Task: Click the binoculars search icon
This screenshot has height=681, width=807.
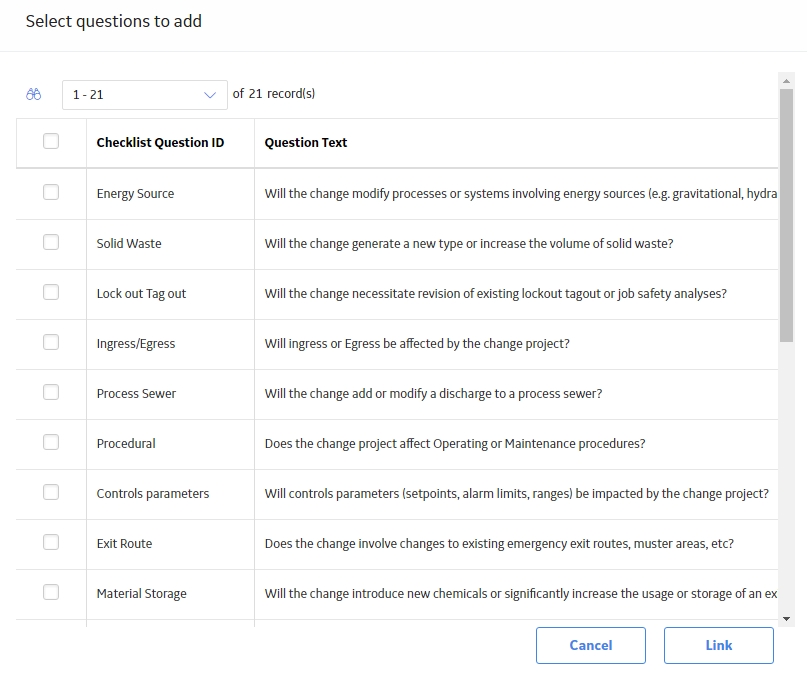Action: coord(33,94)
